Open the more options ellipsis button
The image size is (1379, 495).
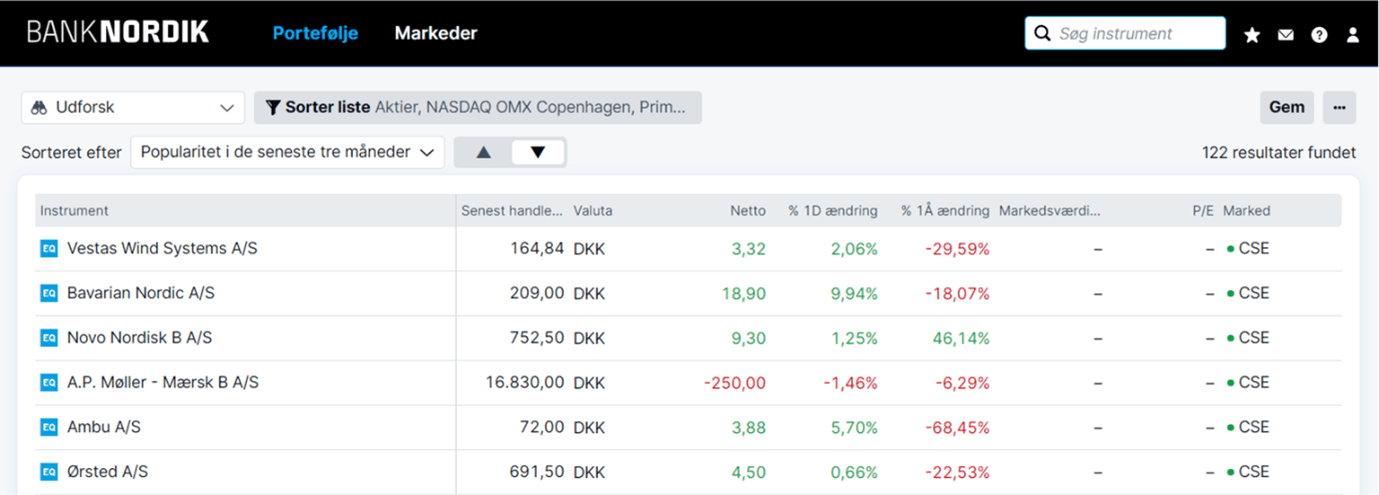coord(1339,108)
